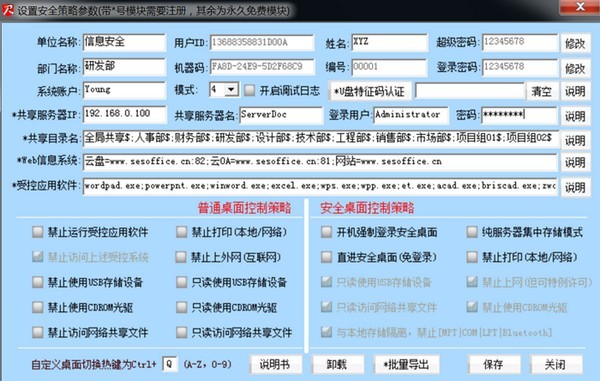The width and height of the screenshot is (600, 381).
Task: Click the 登录密码 field 12345678
Action: click(x=520, y=67)
